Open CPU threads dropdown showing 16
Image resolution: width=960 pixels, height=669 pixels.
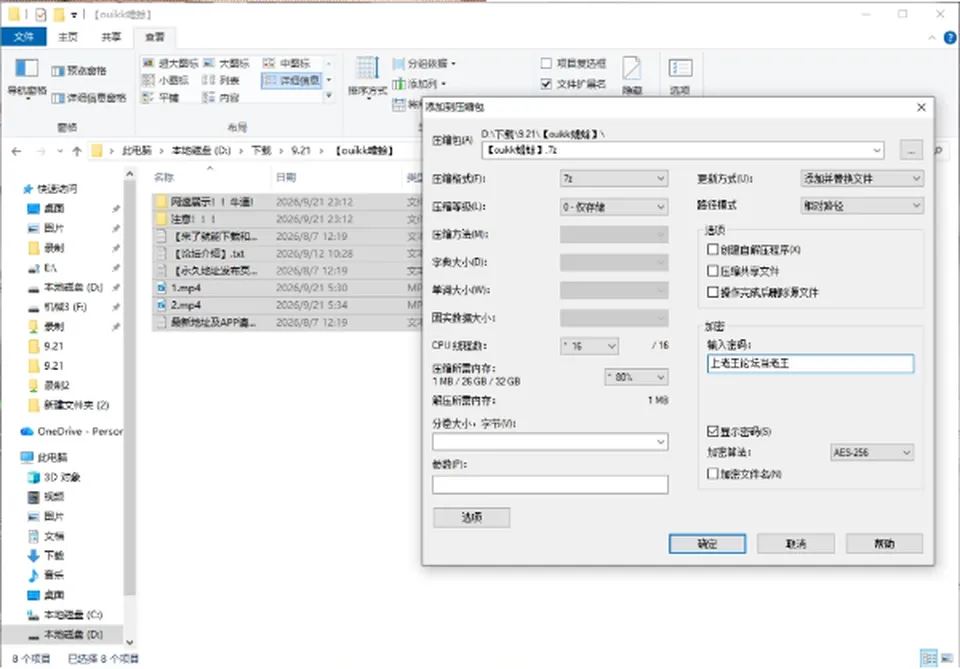[x=590, y=346]
